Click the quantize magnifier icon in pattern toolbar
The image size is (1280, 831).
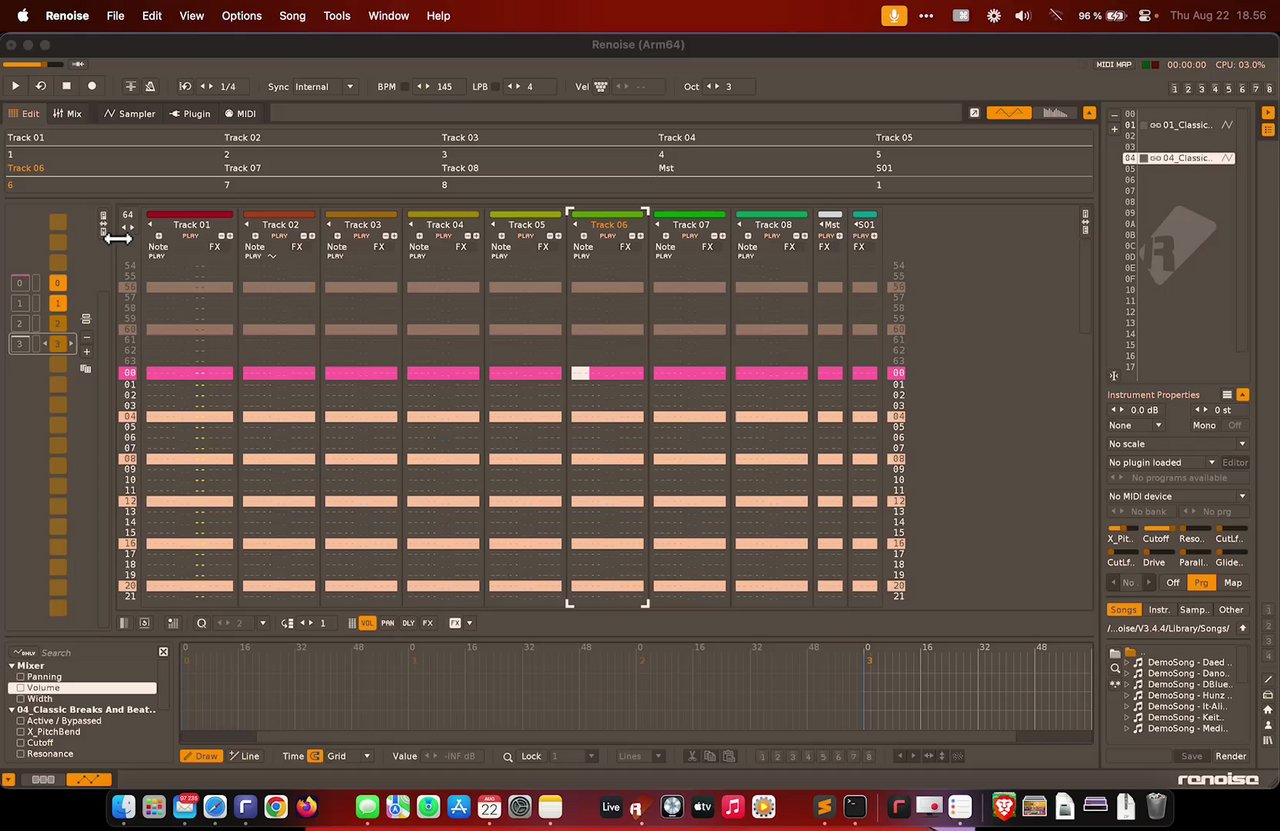(201, 623)
